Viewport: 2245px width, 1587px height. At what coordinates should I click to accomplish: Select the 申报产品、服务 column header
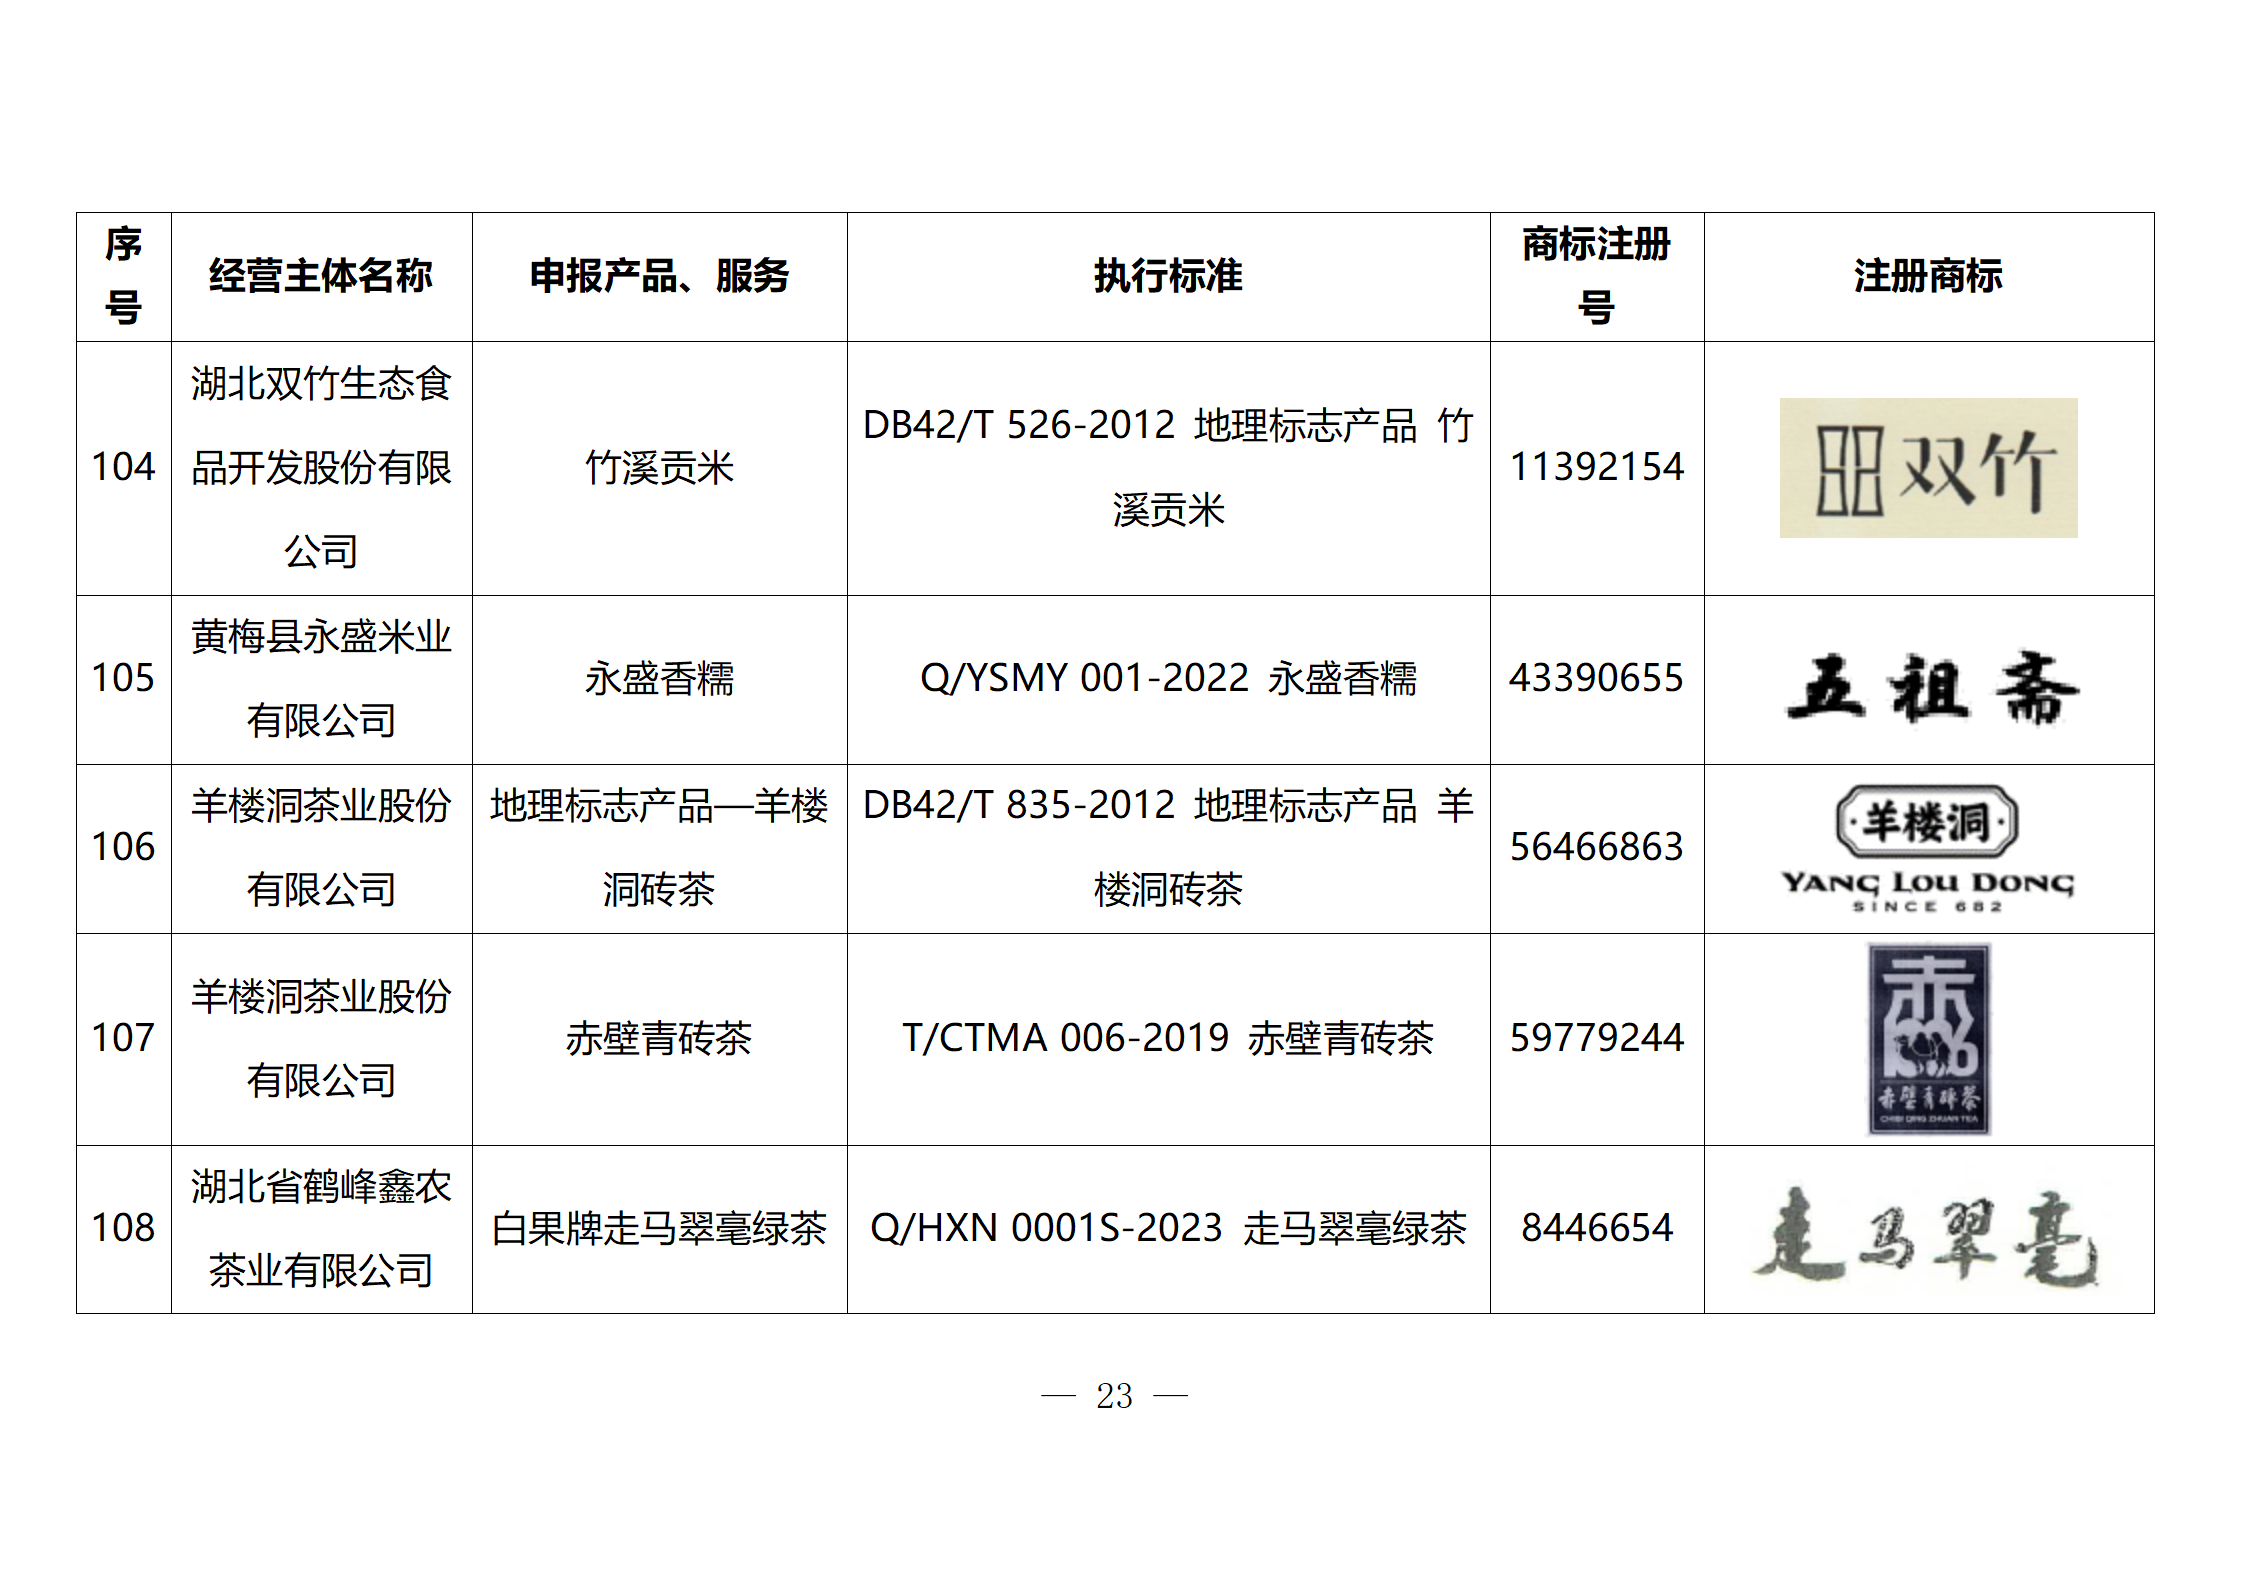[x=659, y=276]
